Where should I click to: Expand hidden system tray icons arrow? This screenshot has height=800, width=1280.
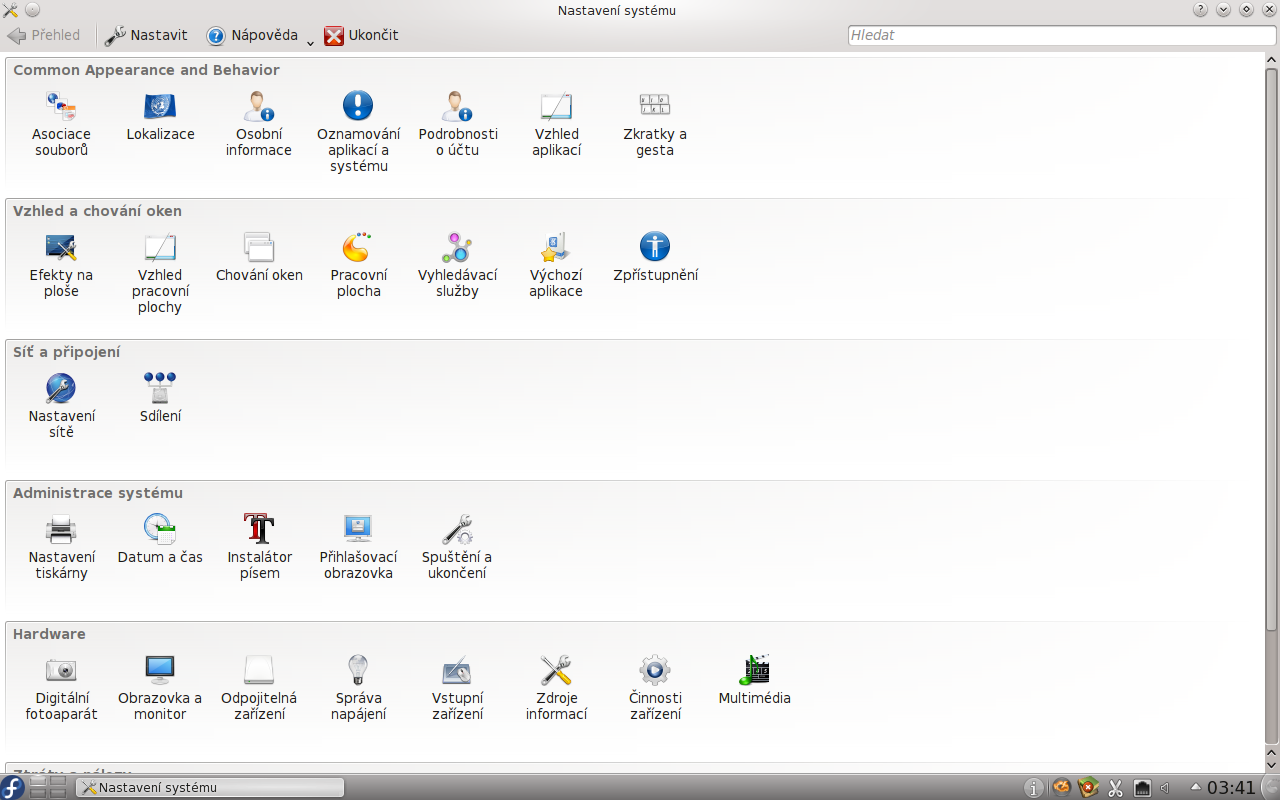point(1195,787)
